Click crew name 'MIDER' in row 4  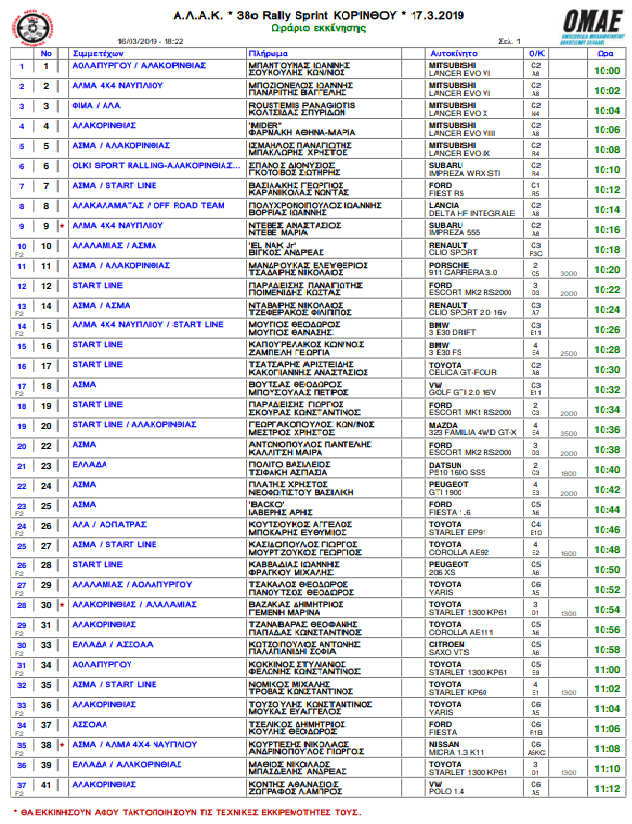point(265,125)
